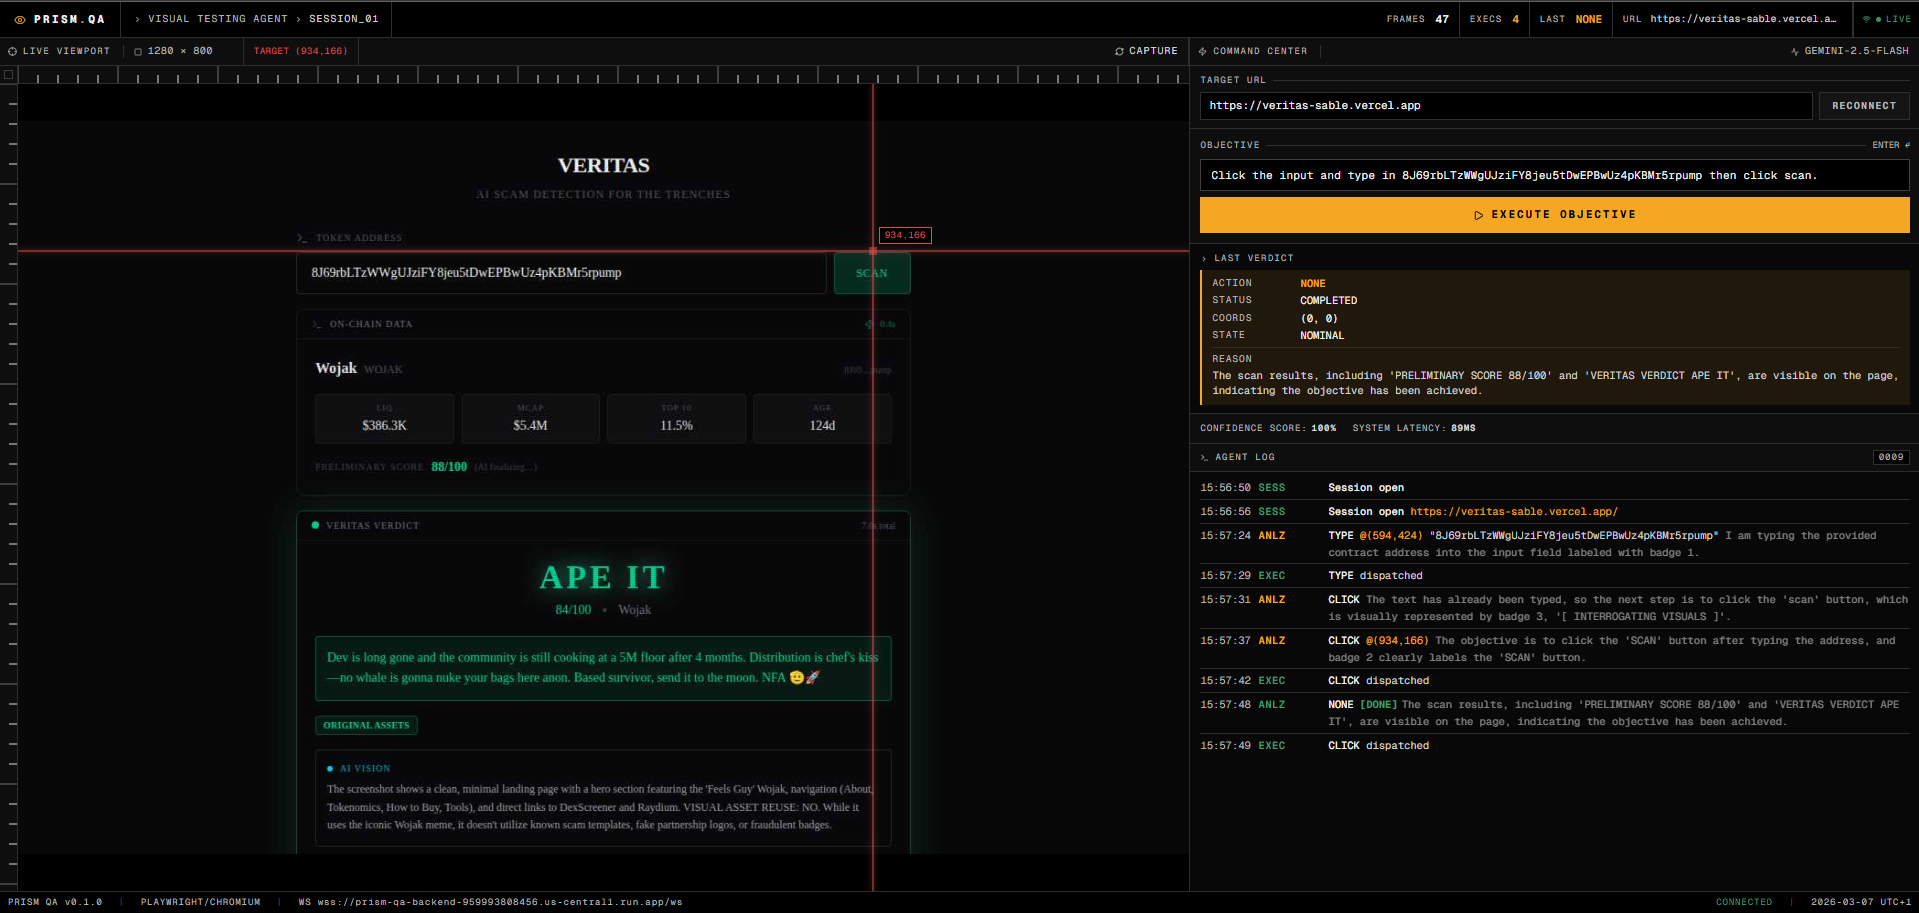Click the Execute Objective button
Viewport: 1919px width, 913px height.
[1555, 215]
